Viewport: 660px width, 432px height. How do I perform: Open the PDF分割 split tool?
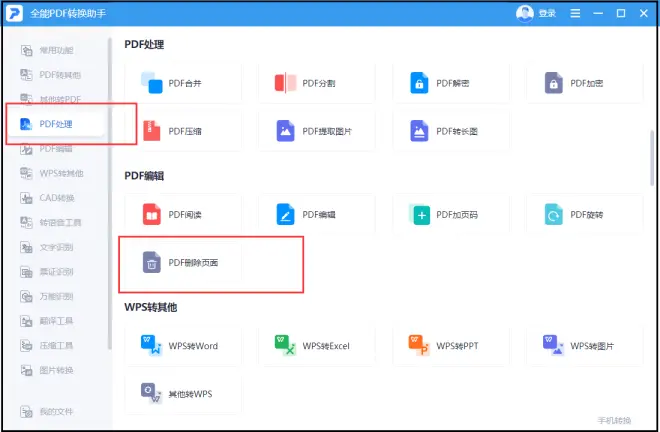click(317, 83)
